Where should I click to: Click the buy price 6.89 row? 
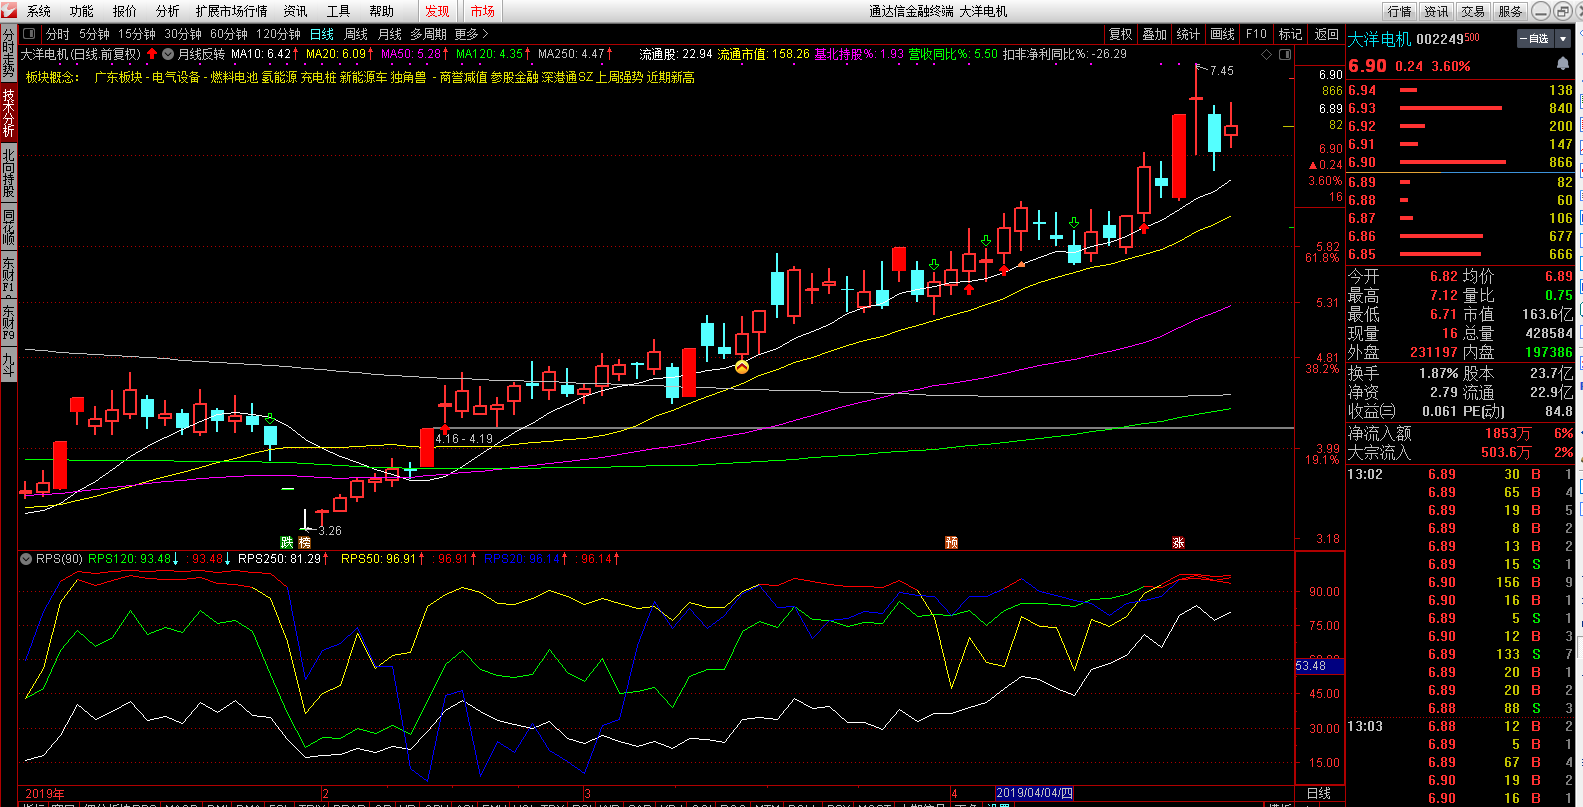(1460, 182)
